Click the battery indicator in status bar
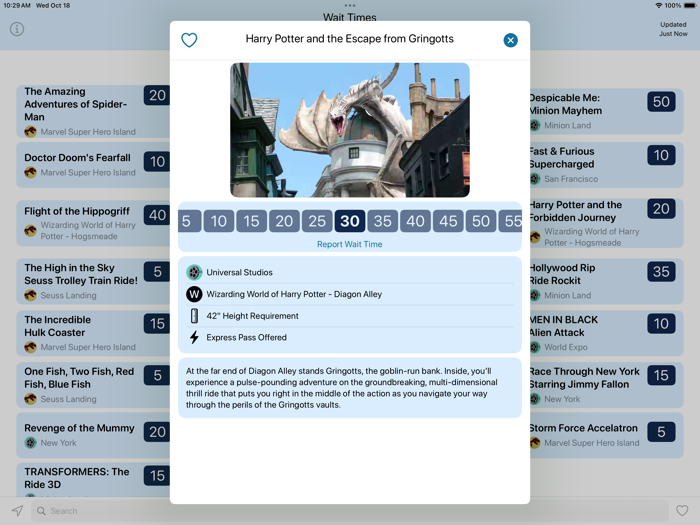Screen dimensions: 700x525 click(690, 5)
